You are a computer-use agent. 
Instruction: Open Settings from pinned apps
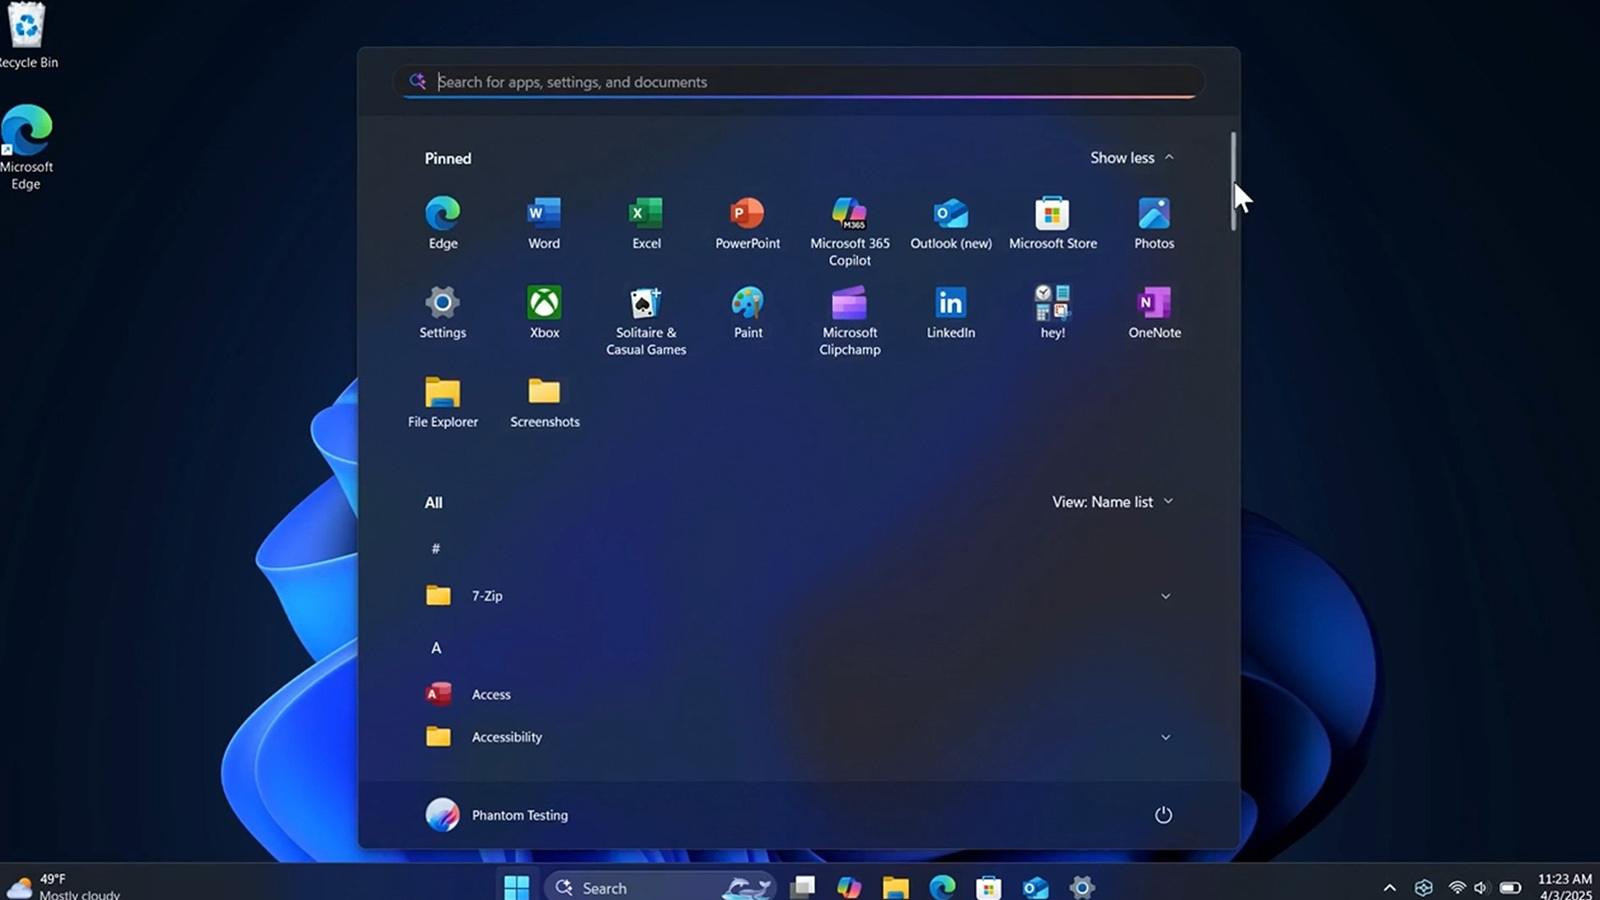[443, 312]
